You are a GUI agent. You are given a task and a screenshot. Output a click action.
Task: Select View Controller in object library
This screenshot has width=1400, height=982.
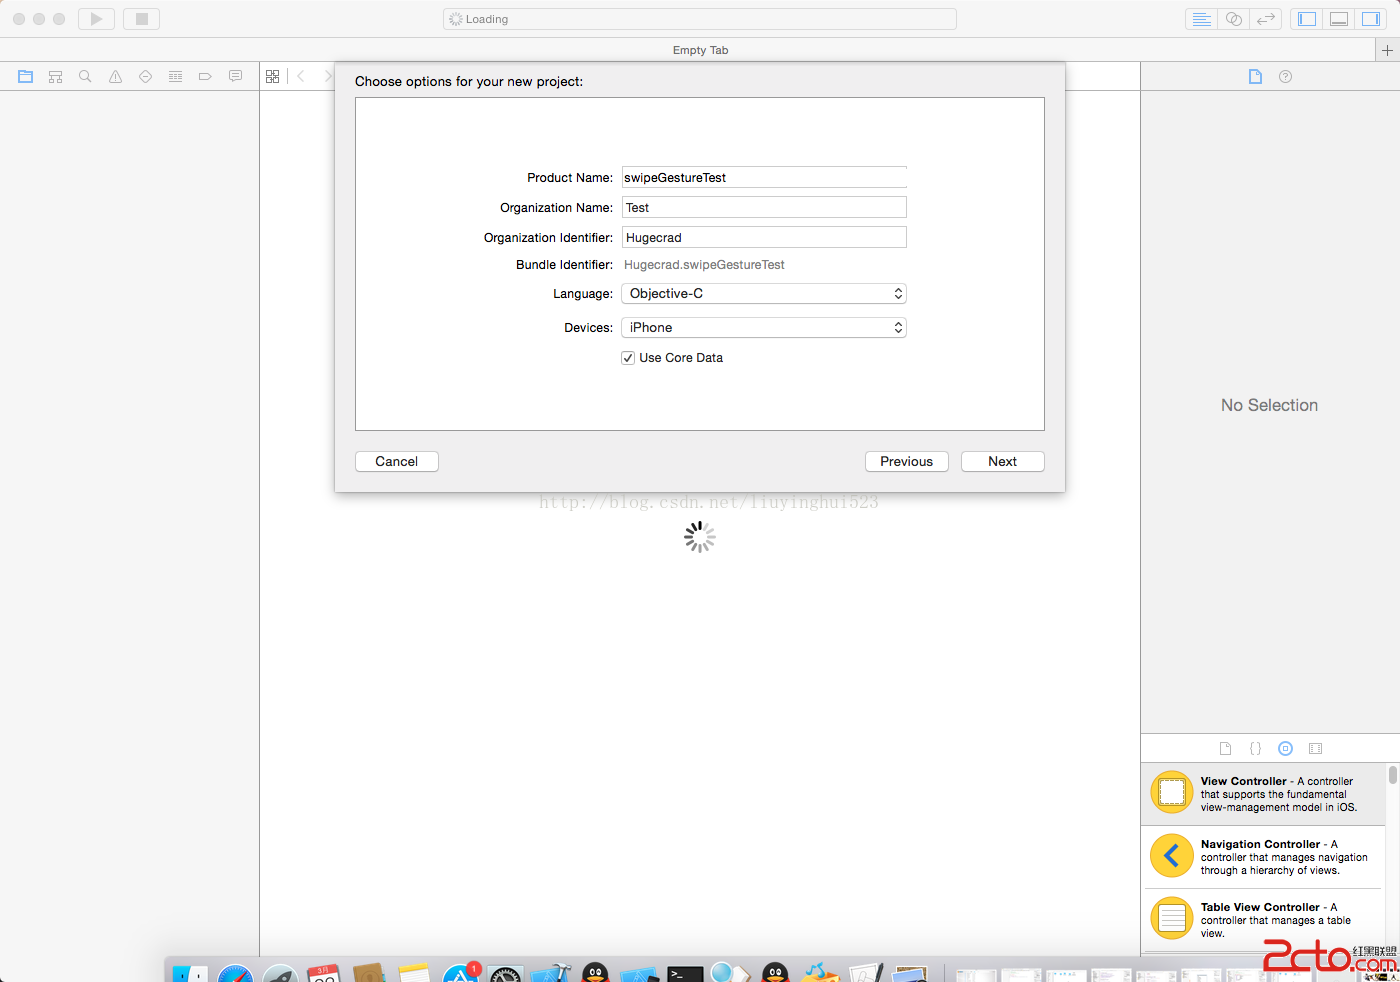click(1263, 794)
